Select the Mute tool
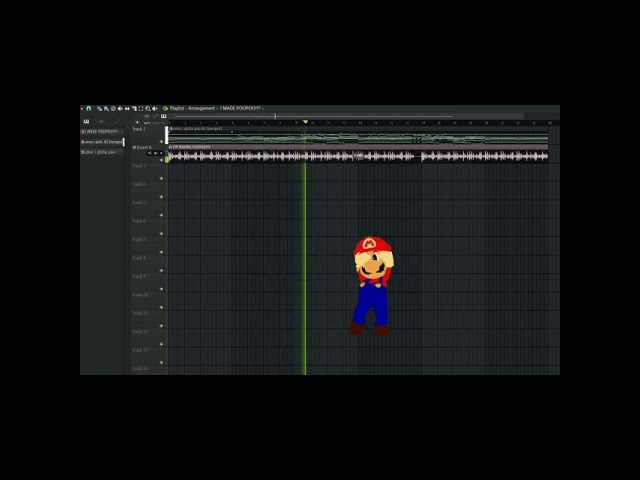 pyautogui.click(x=120, y=109)
